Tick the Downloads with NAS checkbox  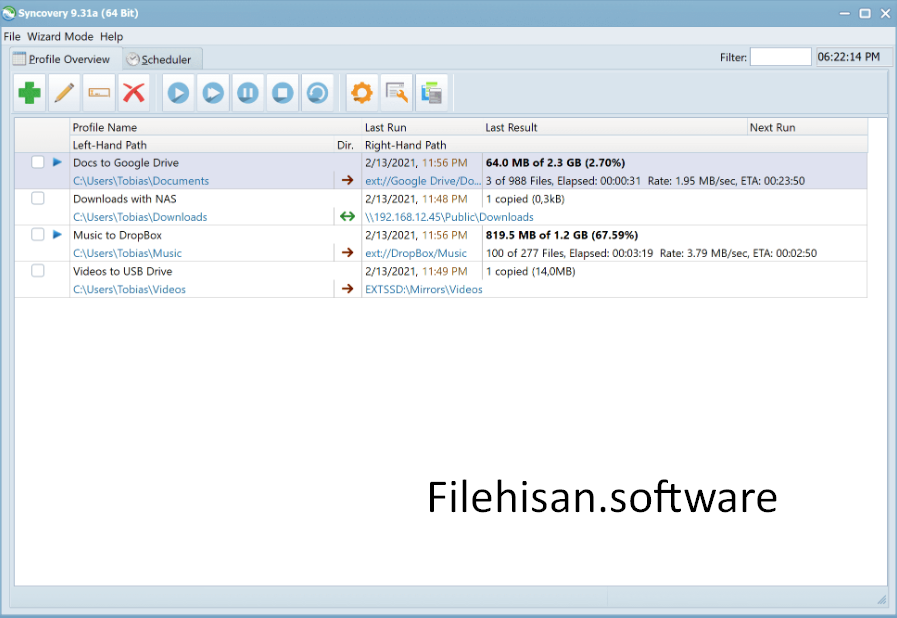point(38,198)
